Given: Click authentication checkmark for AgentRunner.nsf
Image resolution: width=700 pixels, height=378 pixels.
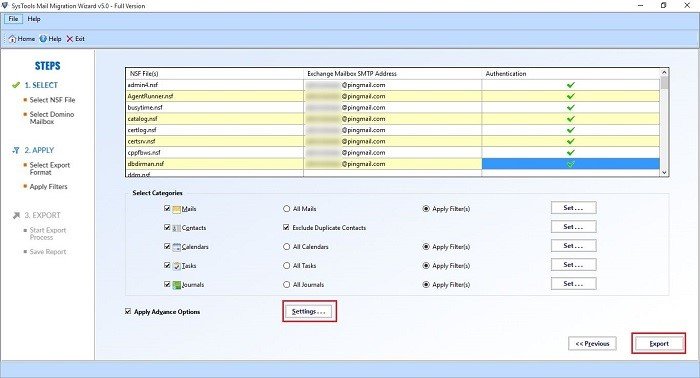Looking at the screenshot, I should pos(571,96).
